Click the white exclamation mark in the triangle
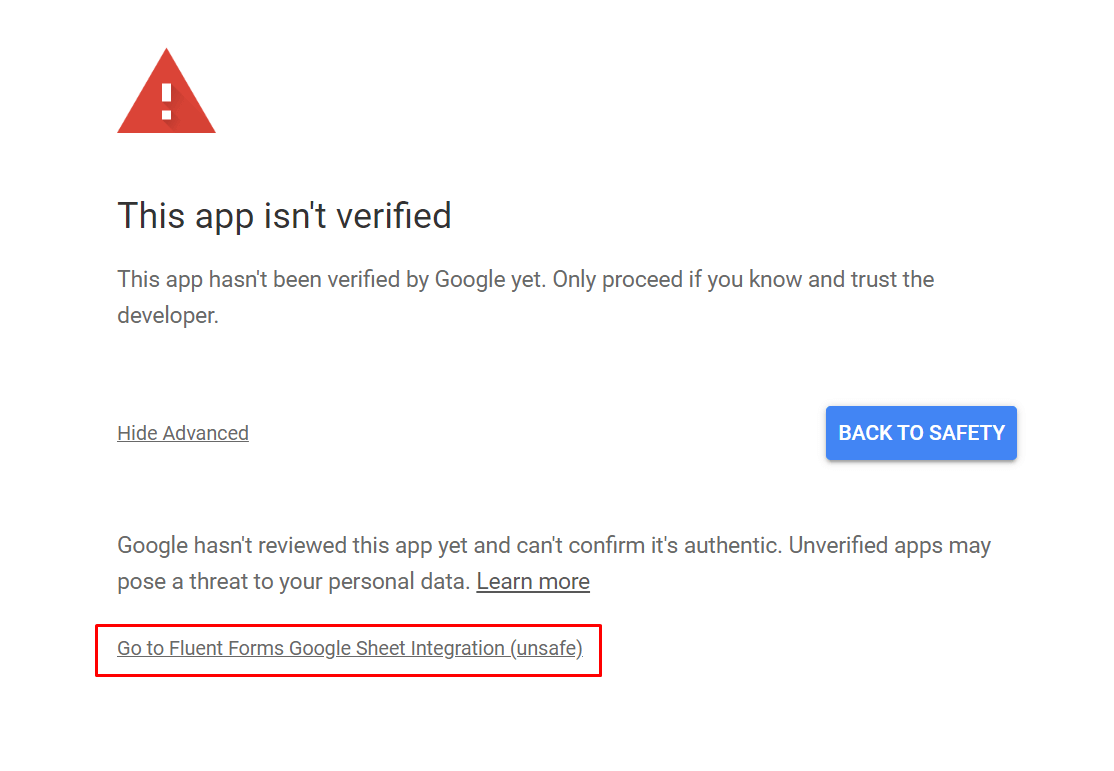The height and width of the screenshot is (771, 1114). (x=166, y=101)
